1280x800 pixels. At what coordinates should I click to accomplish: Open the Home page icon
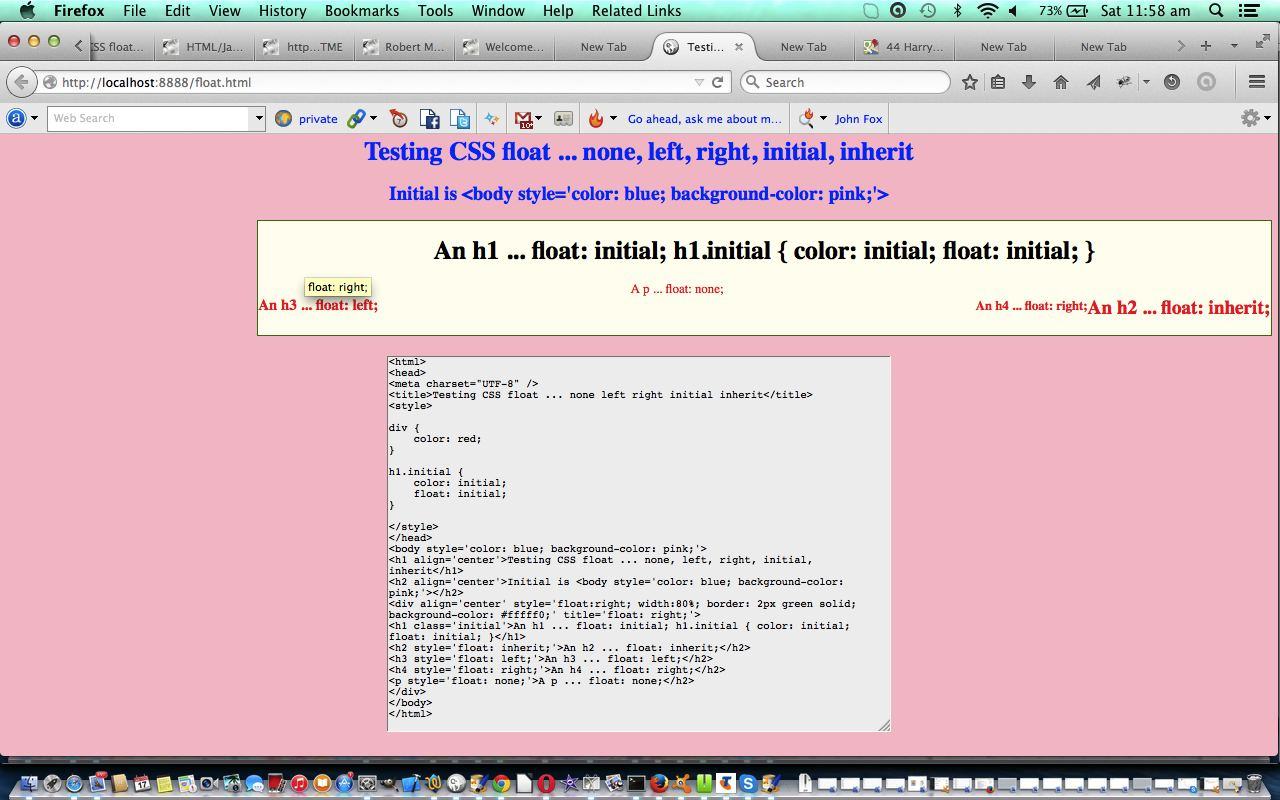(1060, 82)
